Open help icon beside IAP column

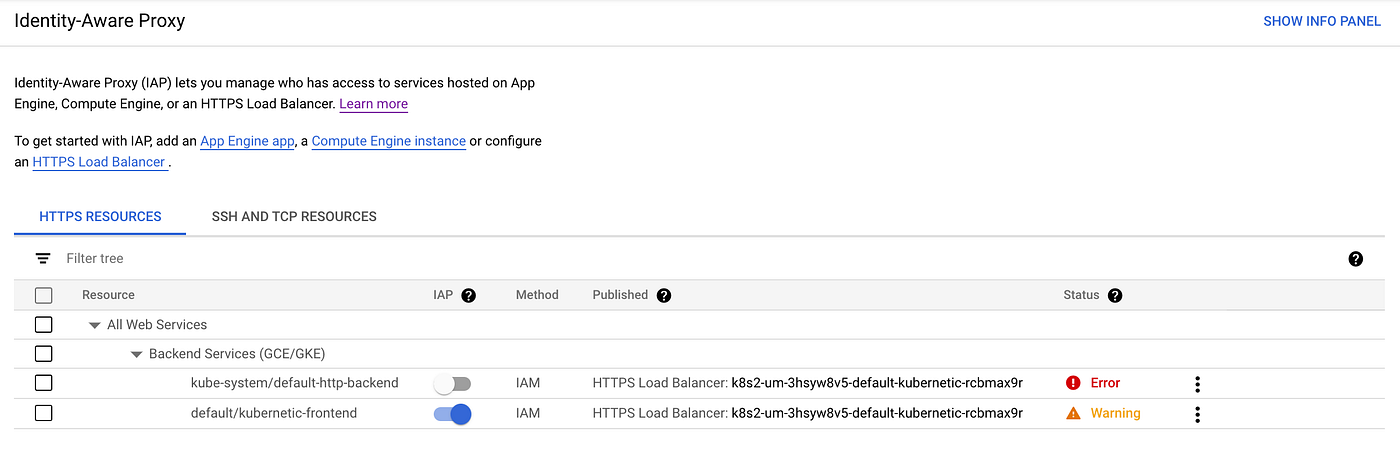[468, 295]
